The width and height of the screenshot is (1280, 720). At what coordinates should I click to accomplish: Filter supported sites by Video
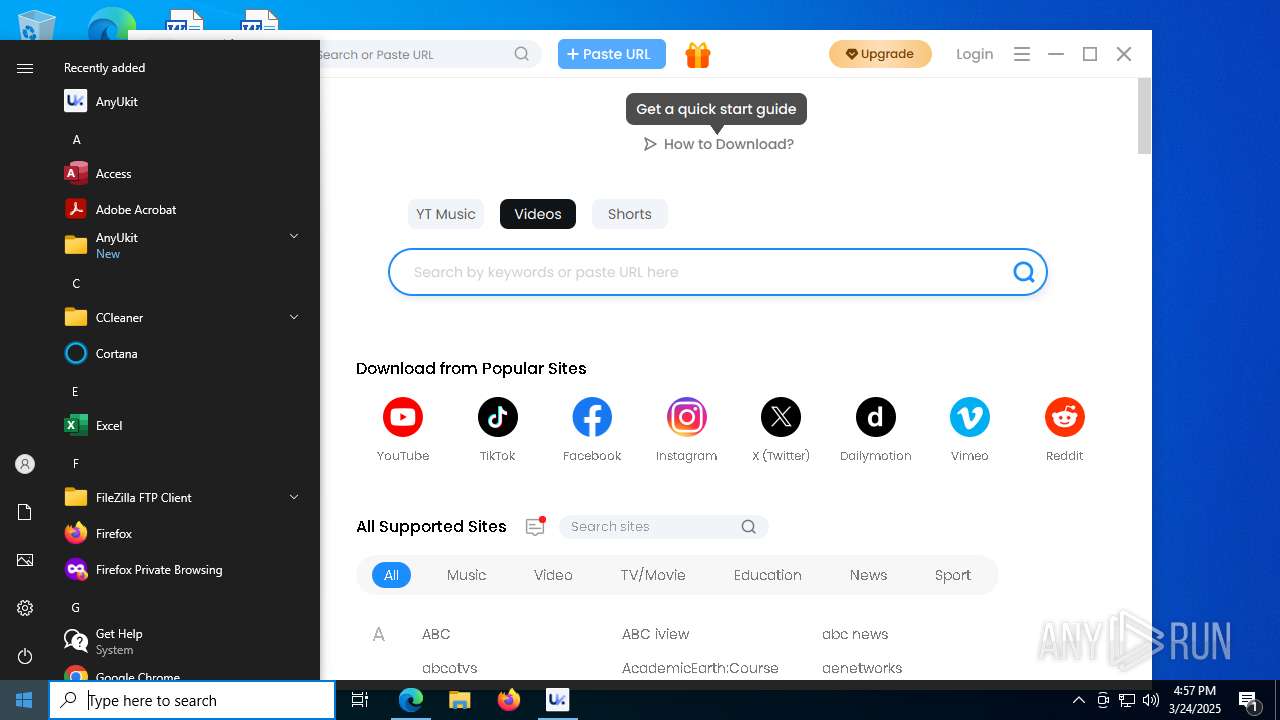[553, 575]
